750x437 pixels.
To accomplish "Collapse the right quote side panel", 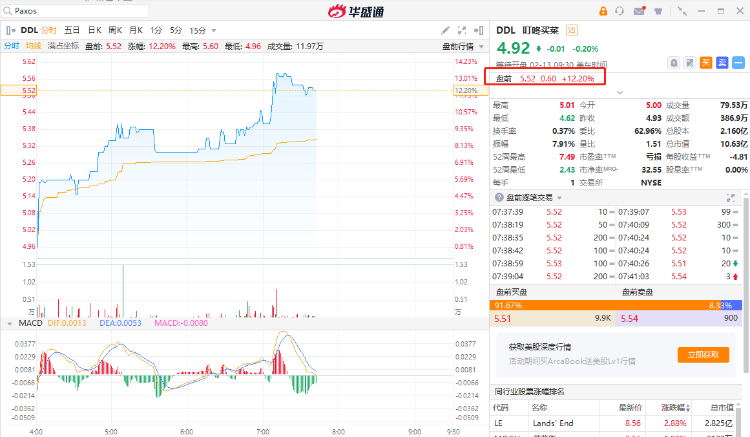I will (478, 31).
